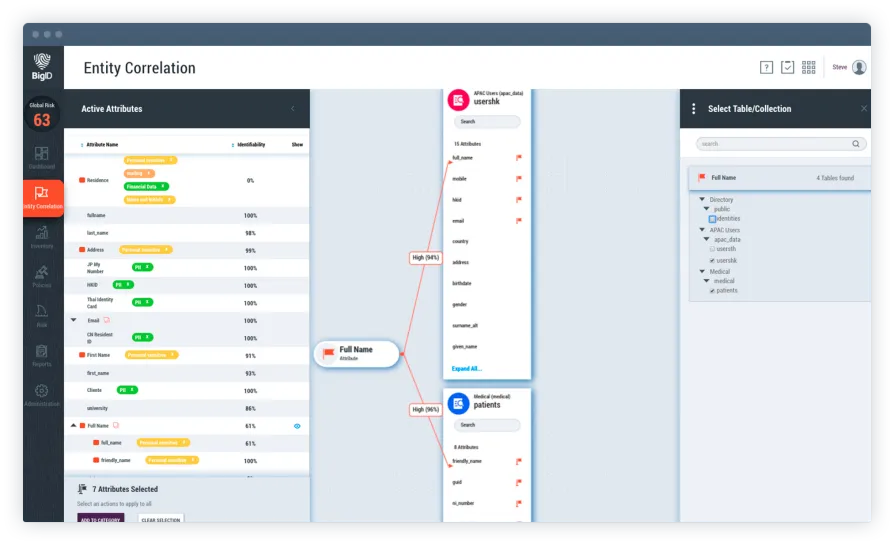Image resolution: width=894 pixels, height=545 pixels.
Task: Open the Risk sidebar section
Action: [x=41, y=315]
